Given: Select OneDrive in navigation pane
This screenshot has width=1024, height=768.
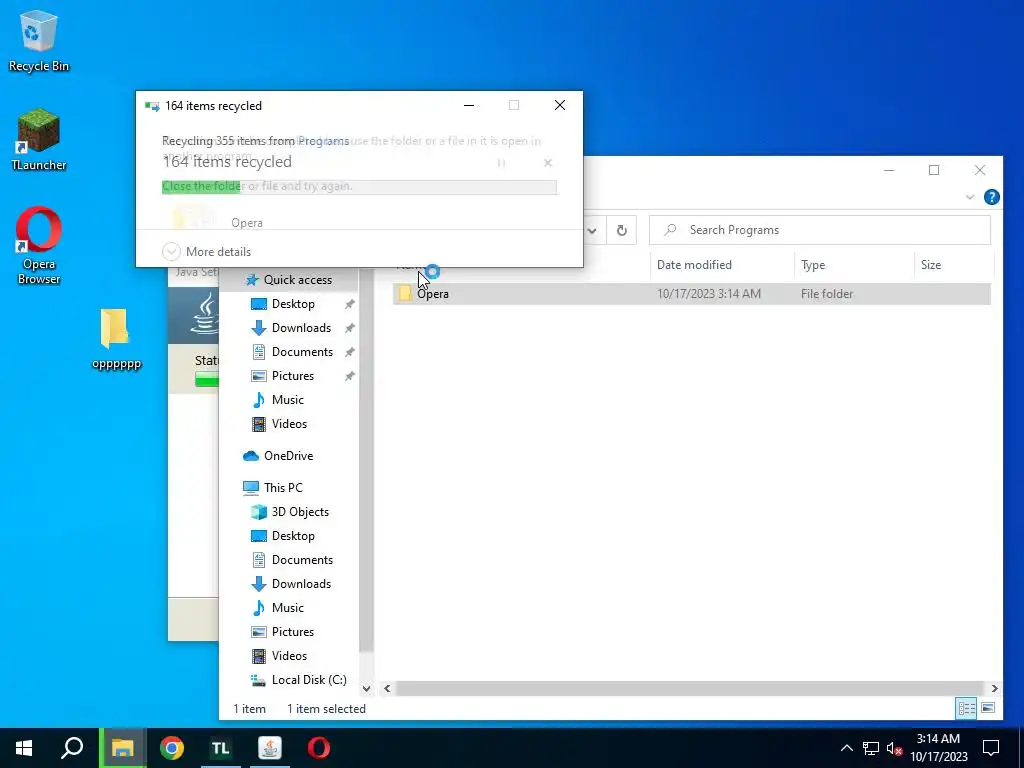Looking at the screenshot, I should (288, 456).
